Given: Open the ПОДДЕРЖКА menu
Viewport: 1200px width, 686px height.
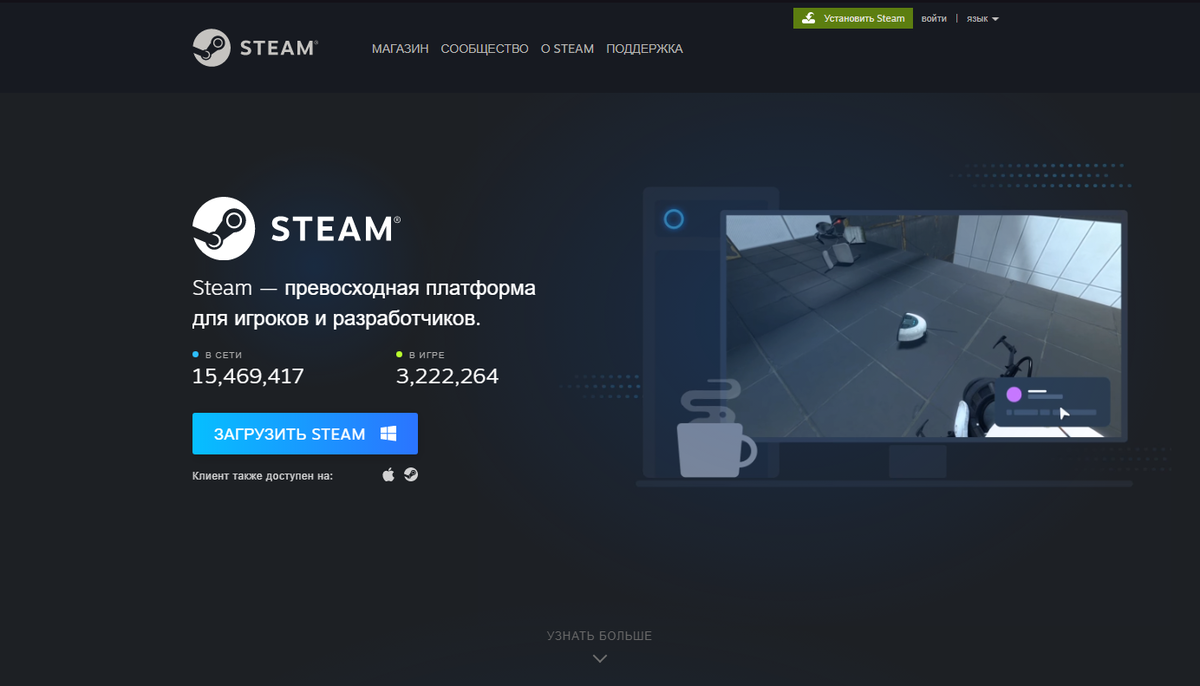Looking at the screenshot, I should (644, 48).
